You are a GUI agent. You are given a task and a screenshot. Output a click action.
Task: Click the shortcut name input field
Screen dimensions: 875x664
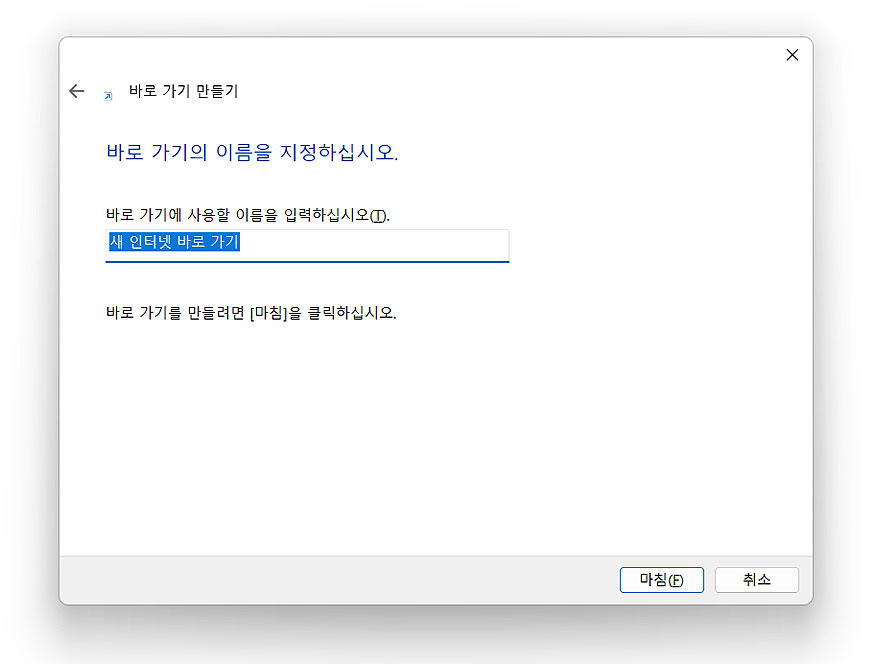pos(307,246)
